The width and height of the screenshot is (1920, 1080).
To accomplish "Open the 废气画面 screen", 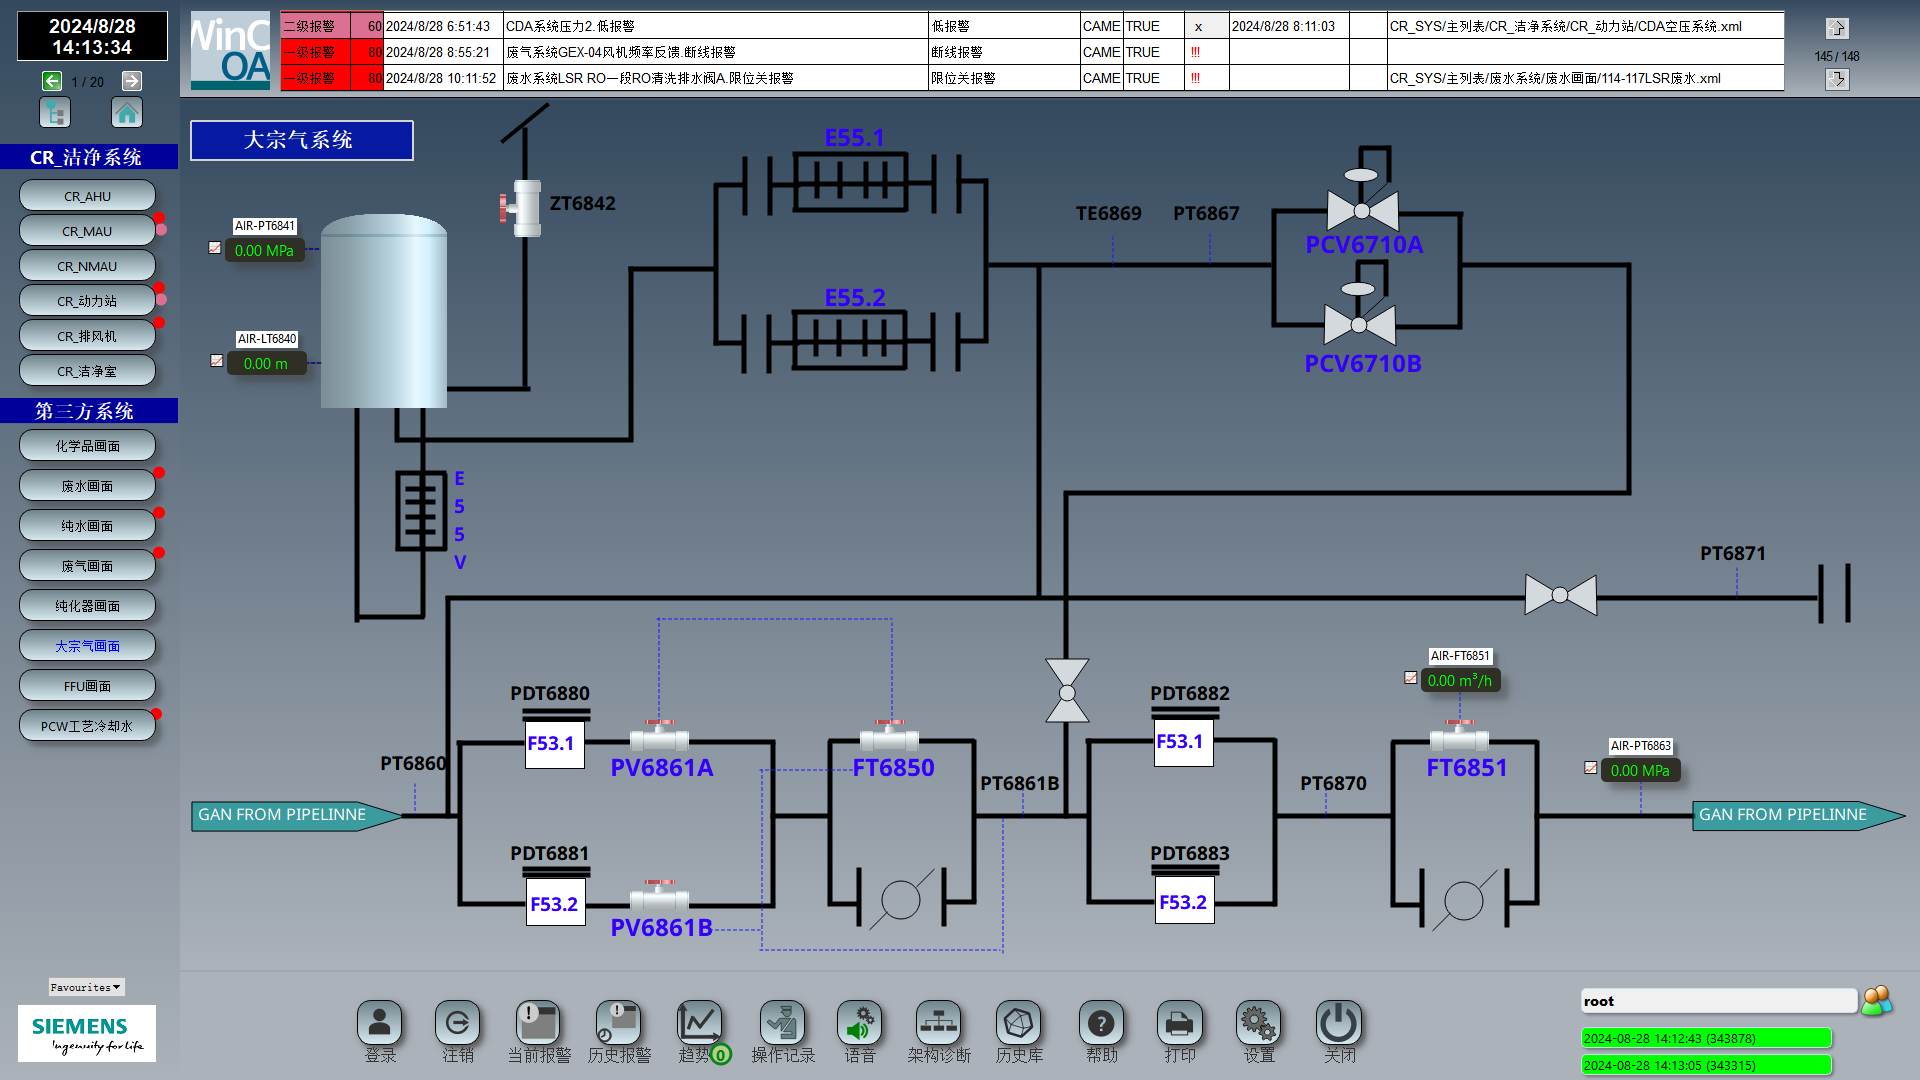I will [87, 566].
